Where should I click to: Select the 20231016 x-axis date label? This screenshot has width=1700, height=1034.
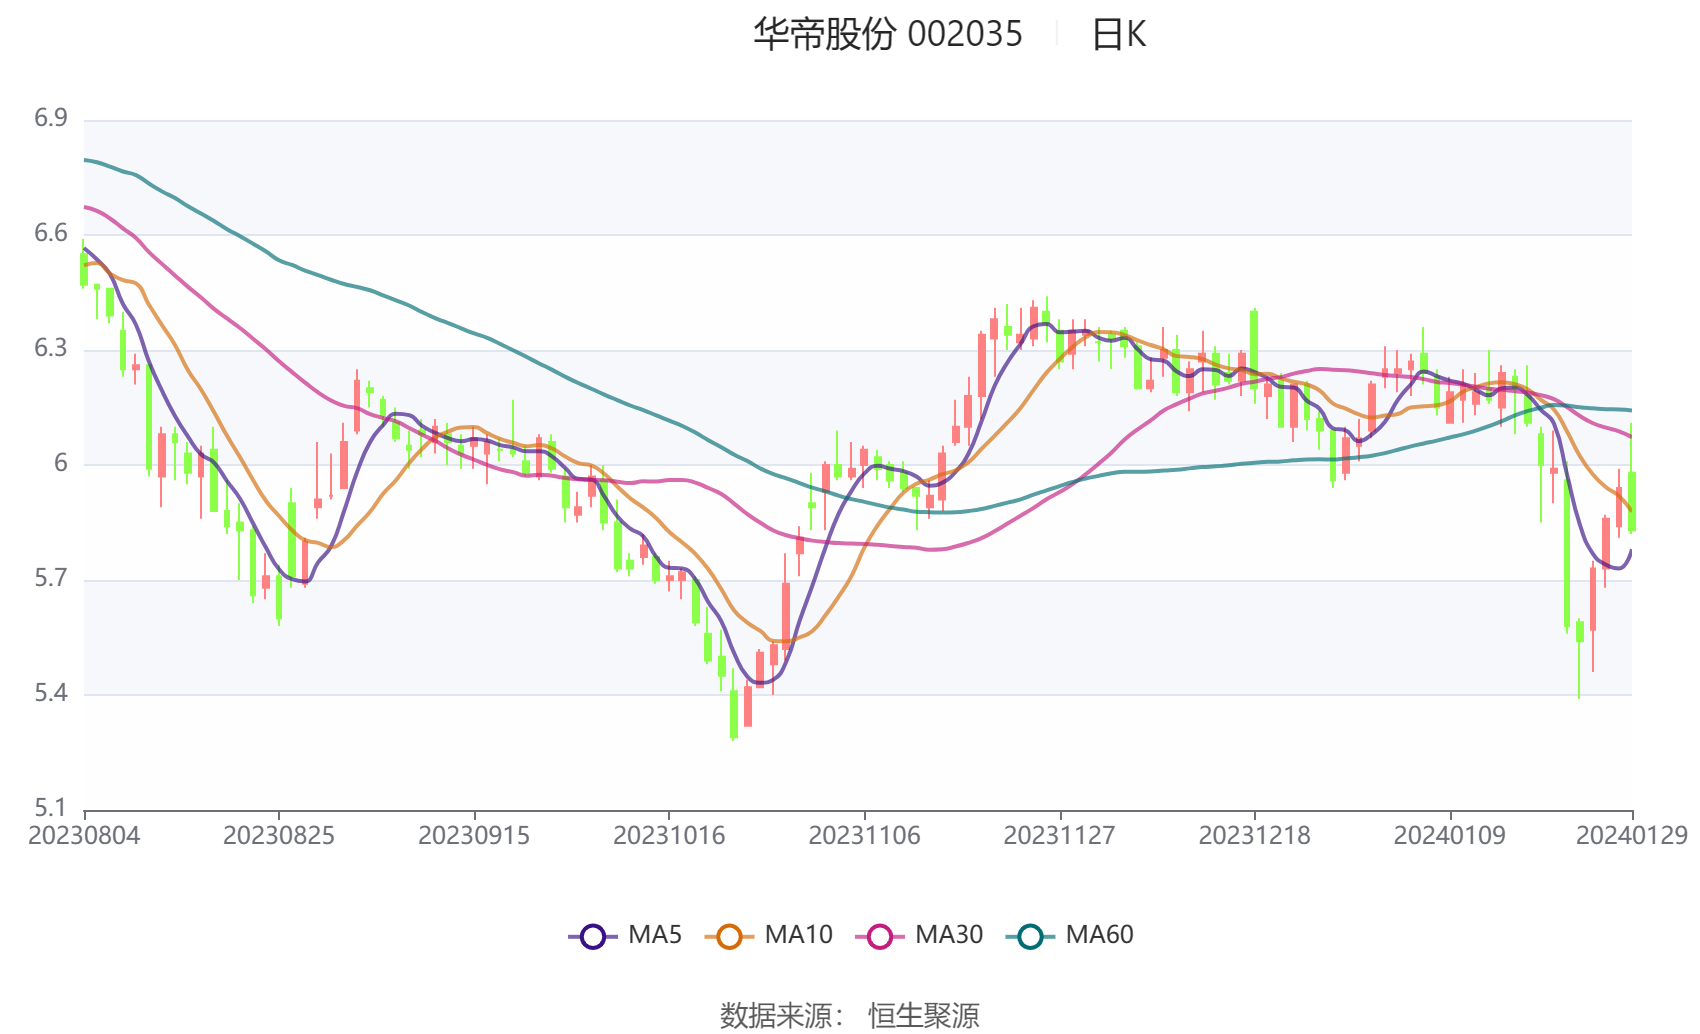click(669, 836)
